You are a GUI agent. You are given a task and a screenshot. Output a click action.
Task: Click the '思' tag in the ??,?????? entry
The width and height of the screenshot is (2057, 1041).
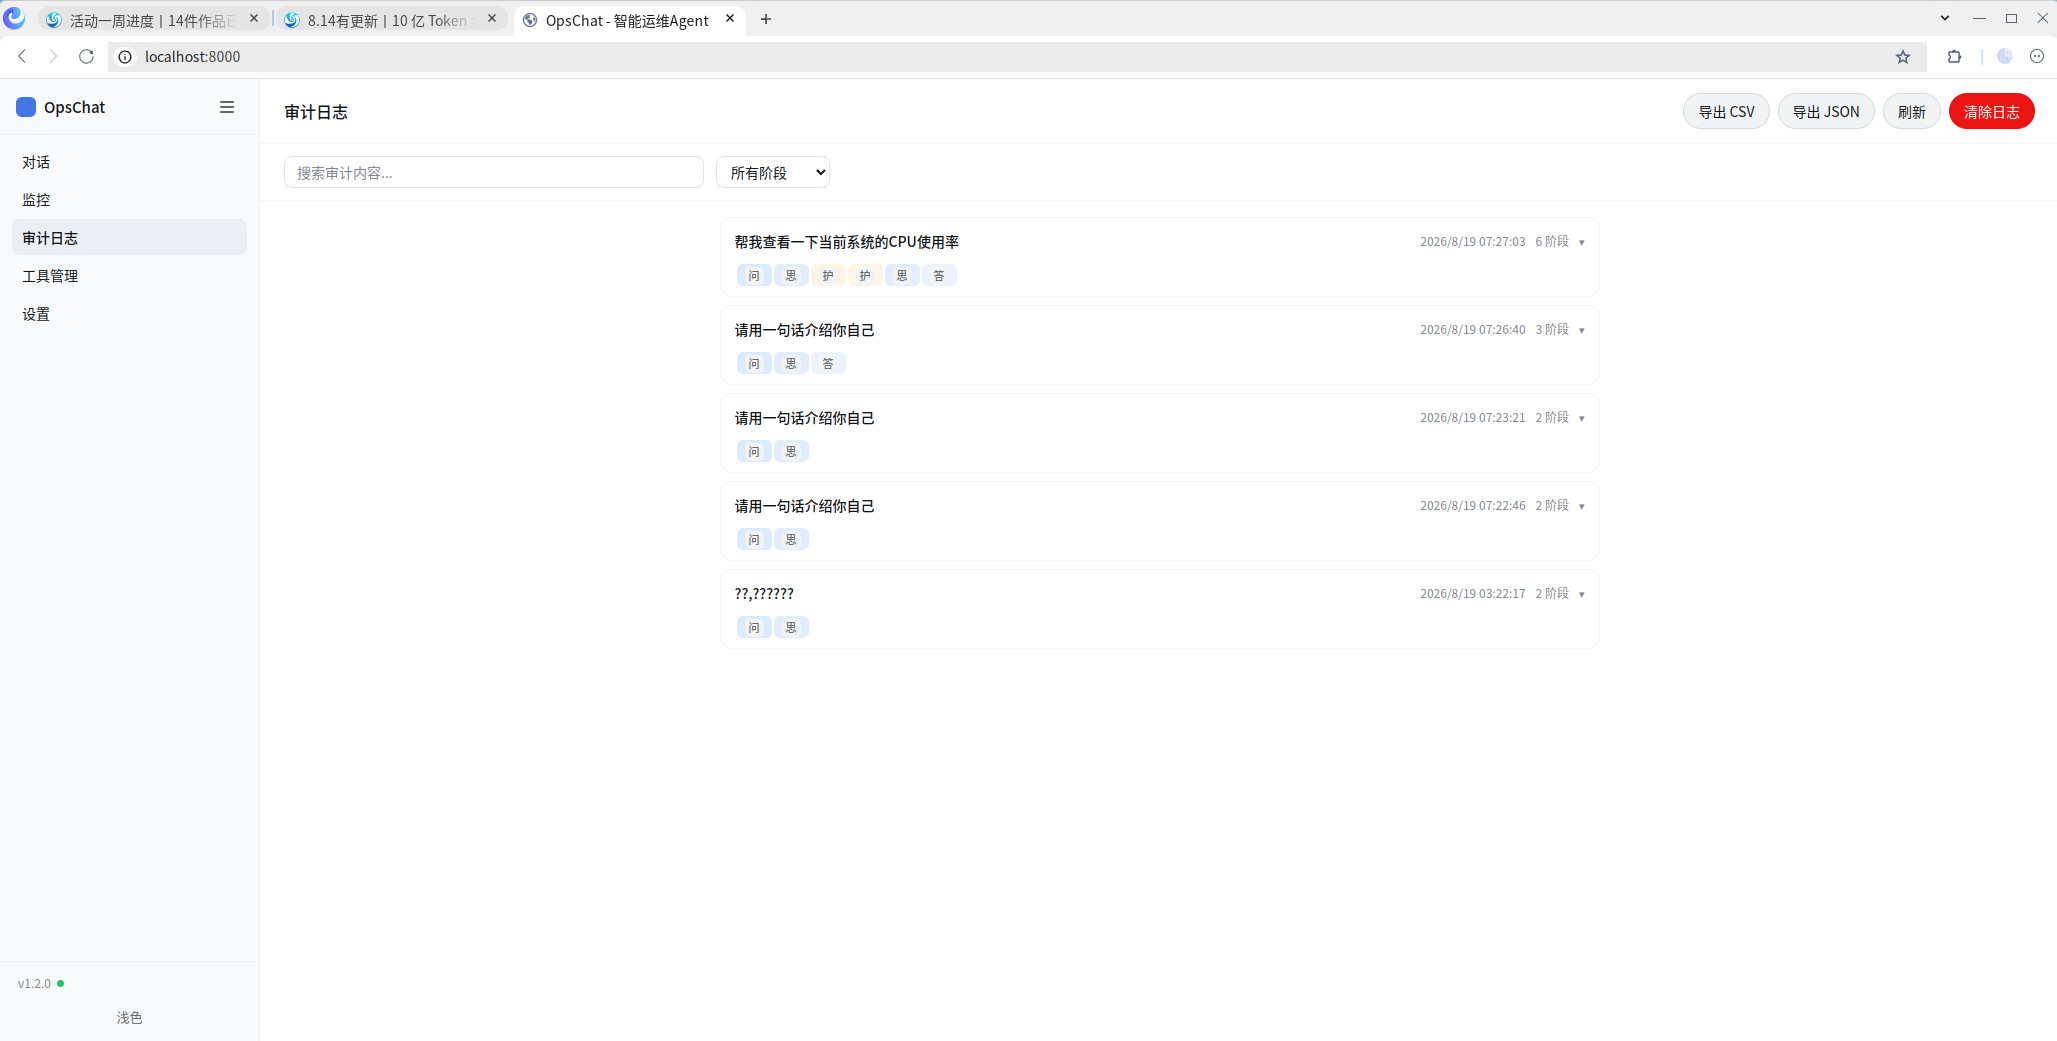[x=791, y=628]
